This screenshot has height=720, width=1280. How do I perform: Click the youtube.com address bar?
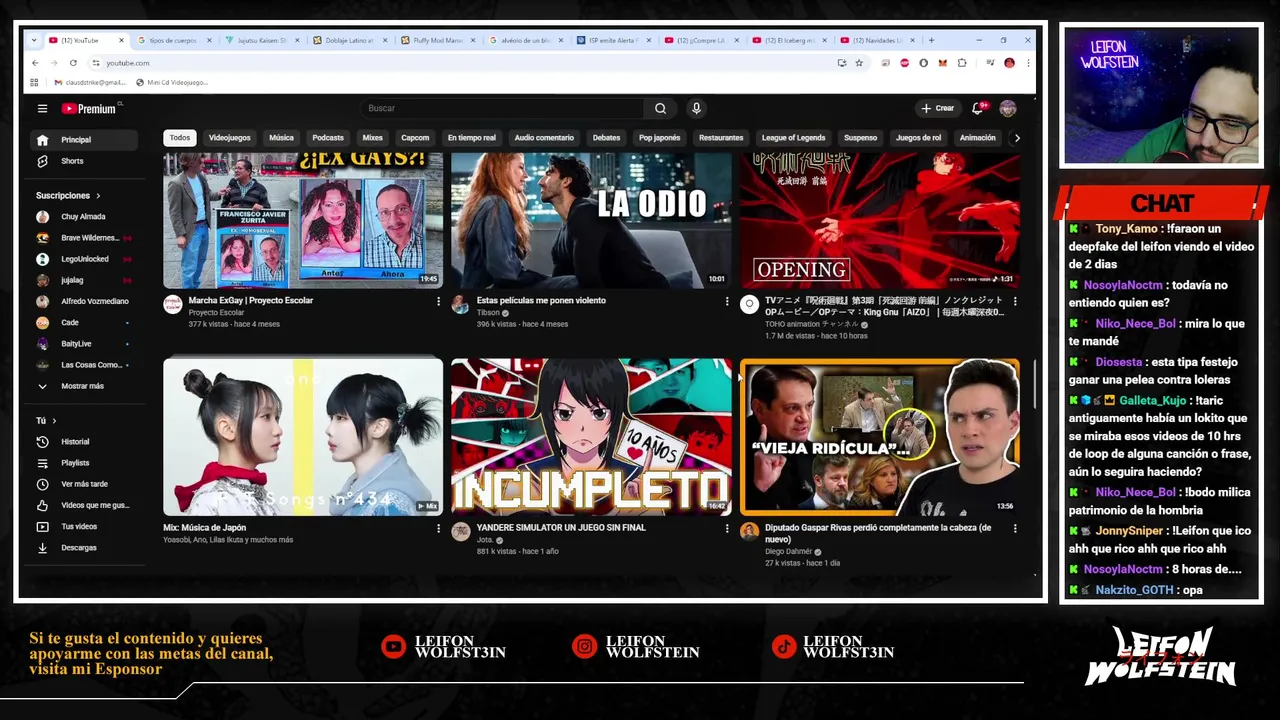tap(460, 63)
